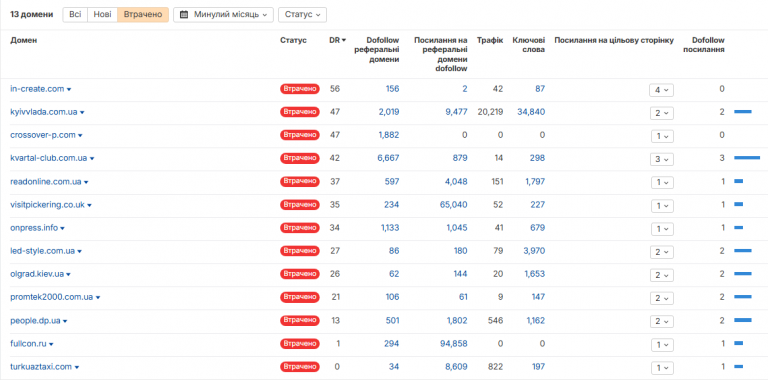This screenshot has height=380, width=768.
Task: Open 6,667 dofollow referring domains for kvartal-club
Action: coord(389,158)
